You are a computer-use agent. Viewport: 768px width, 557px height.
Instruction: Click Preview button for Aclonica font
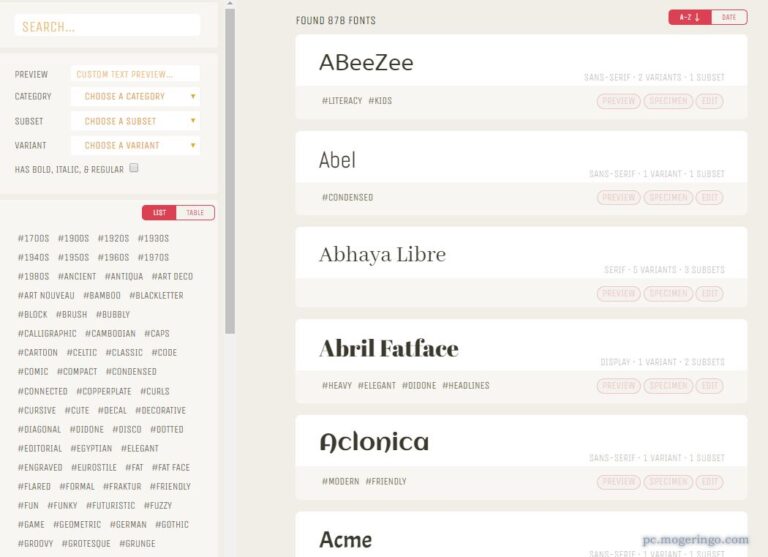[619, 481]
